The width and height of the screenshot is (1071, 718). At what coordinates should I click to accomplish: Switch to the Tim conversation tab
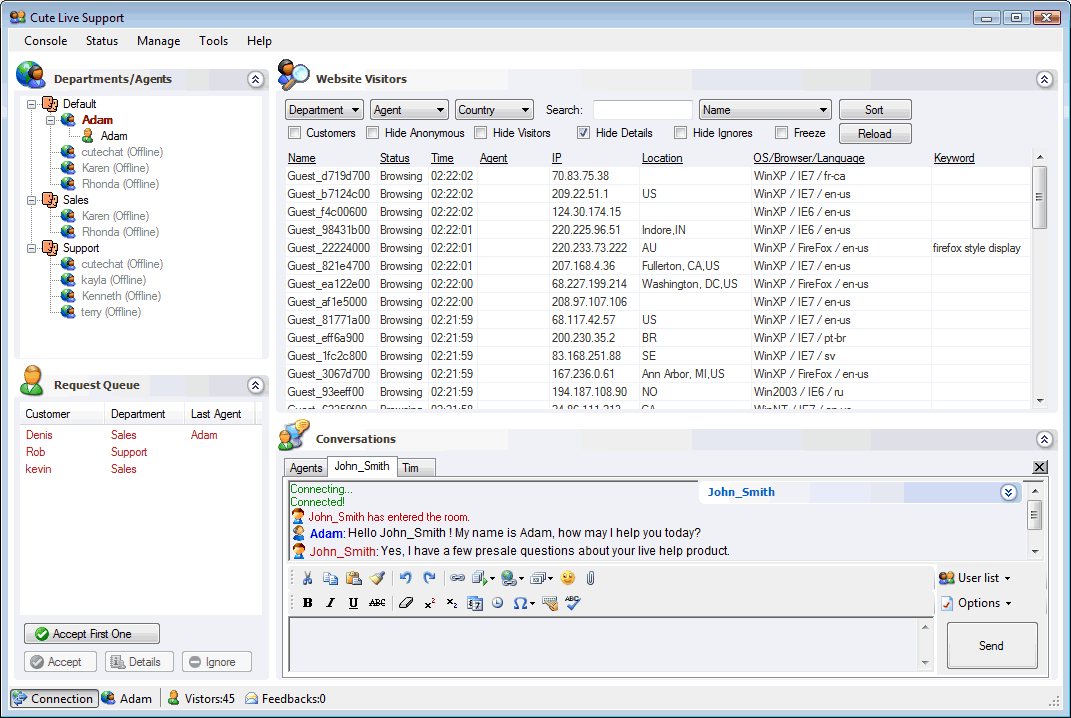[415, 468]
